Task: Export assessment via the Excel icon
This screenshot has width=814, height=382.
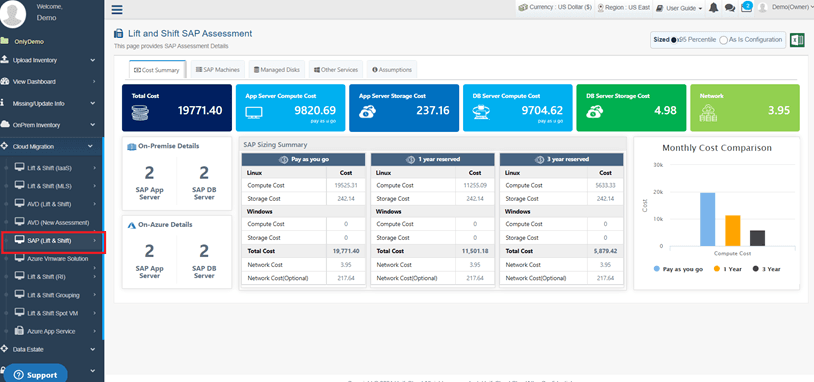Action: click(x=797, y=40)
